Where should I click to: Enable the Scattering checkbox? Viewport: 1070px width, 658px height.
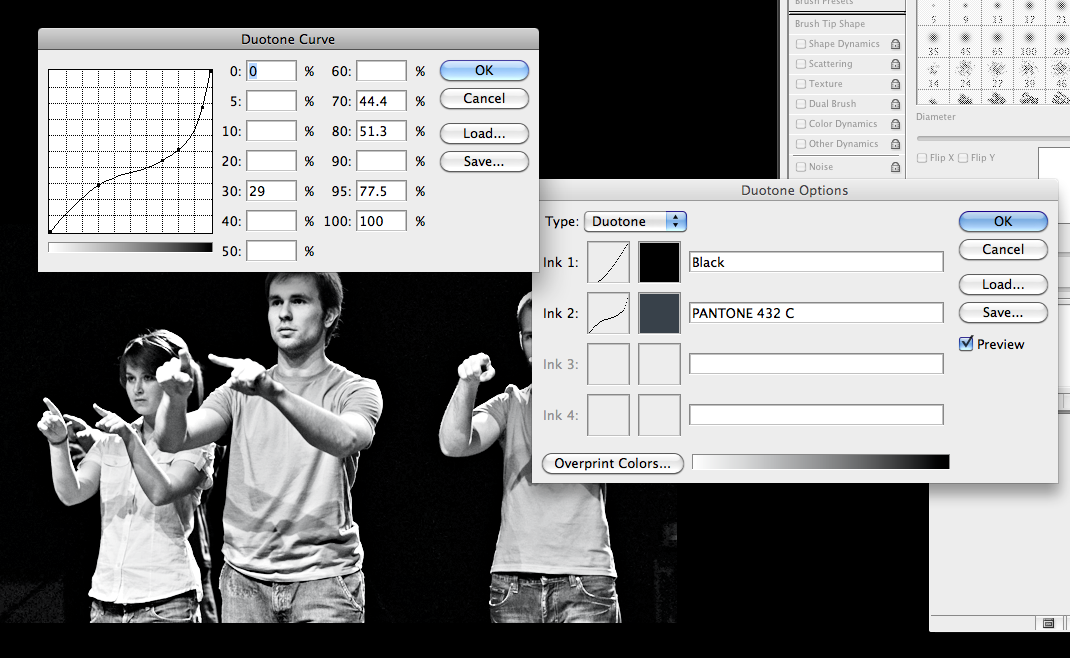[801, 64]
